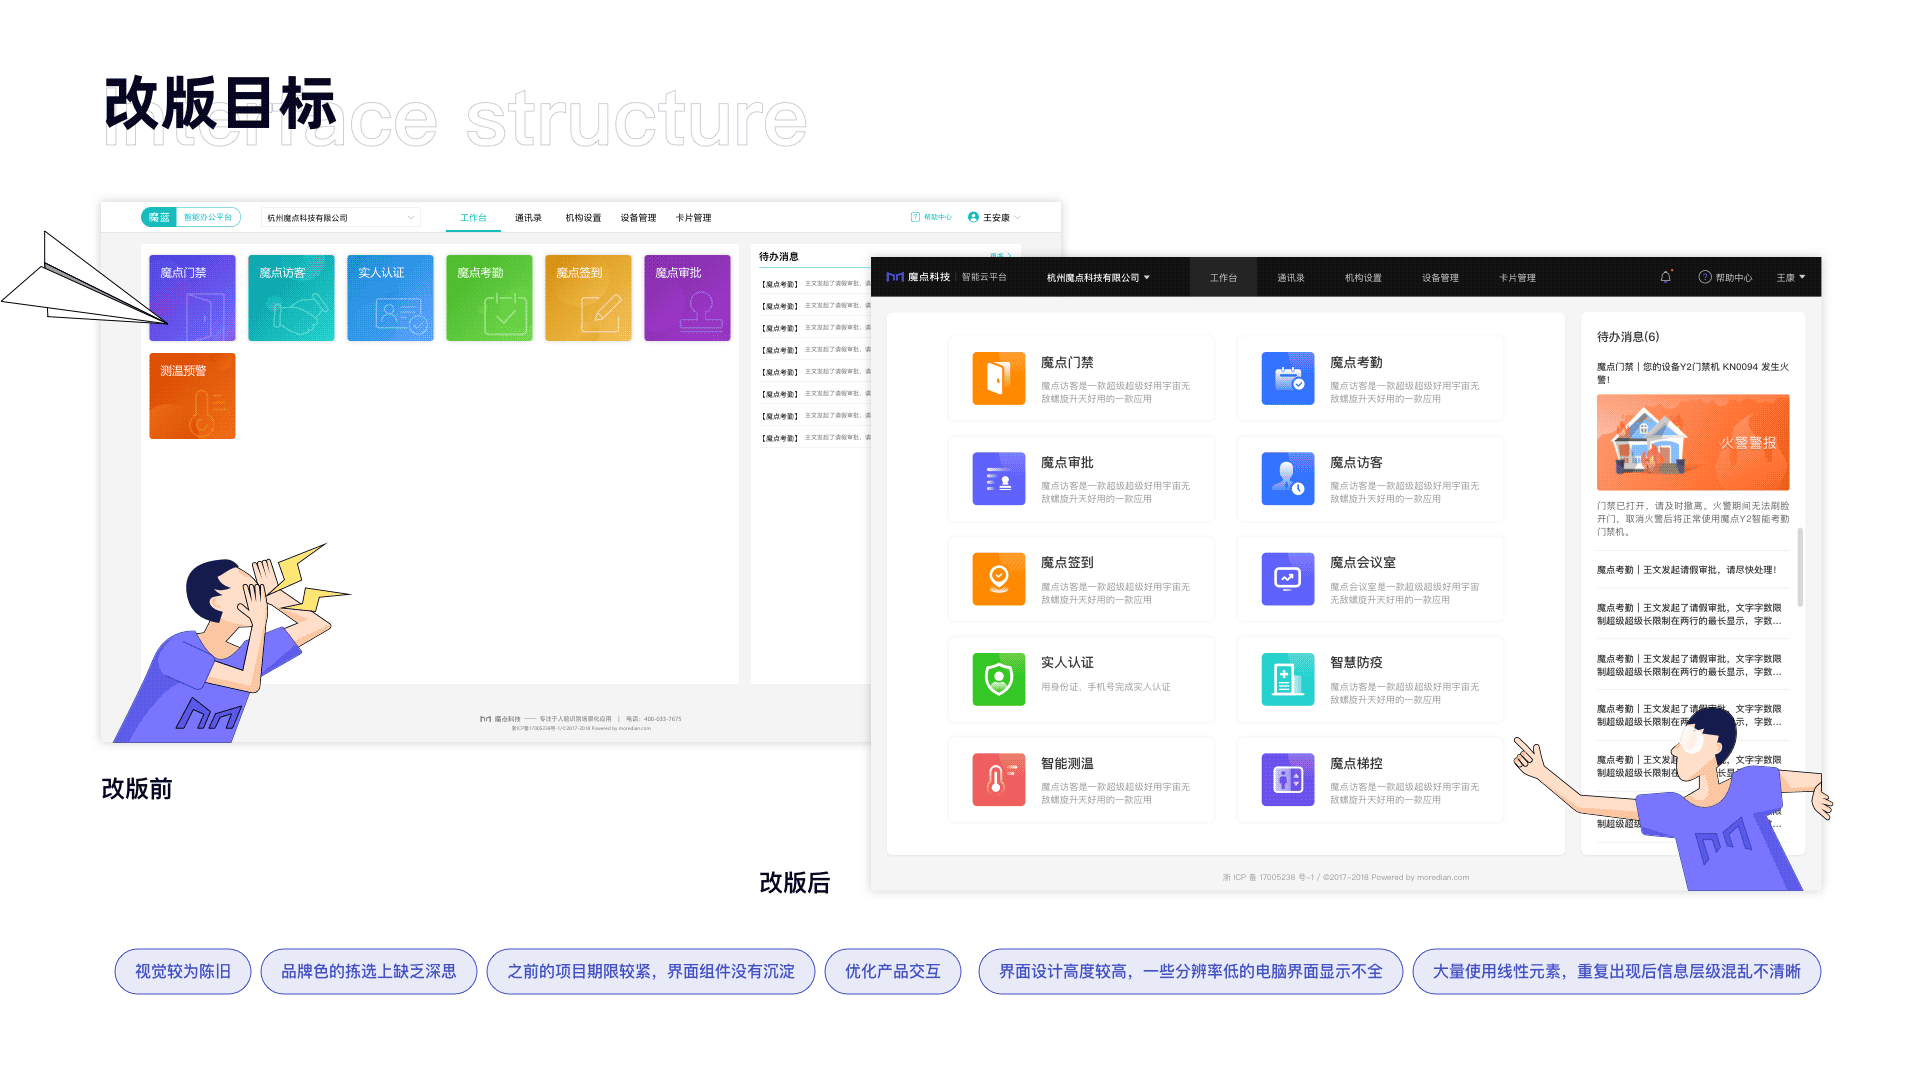Expand company selector in old design header
This screenshot has width=1921, height=1080.
coord(340,217)
